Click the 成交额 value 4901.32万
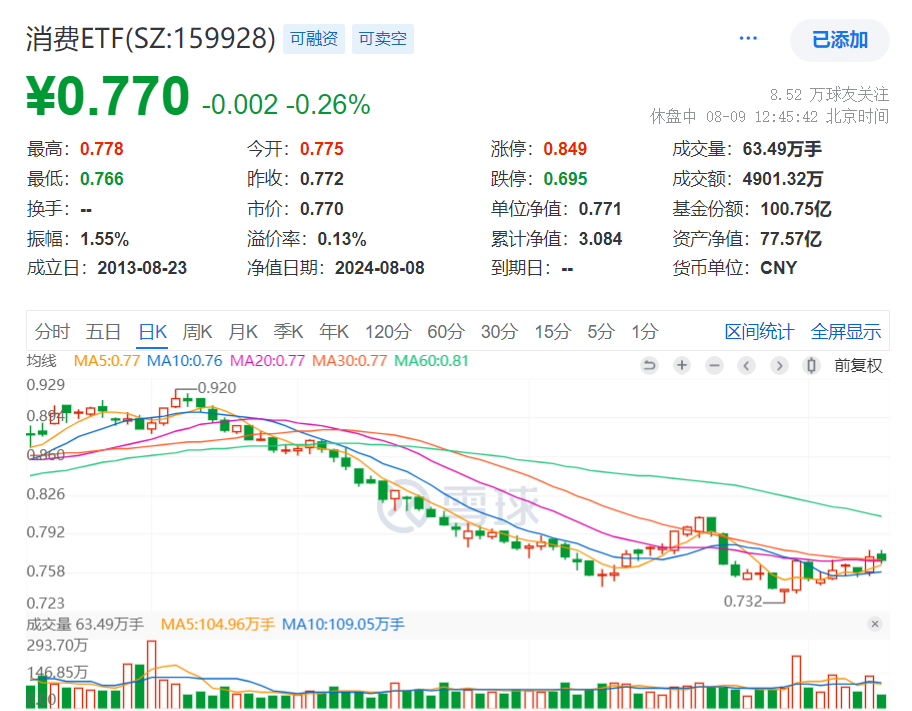 (783, 179)
